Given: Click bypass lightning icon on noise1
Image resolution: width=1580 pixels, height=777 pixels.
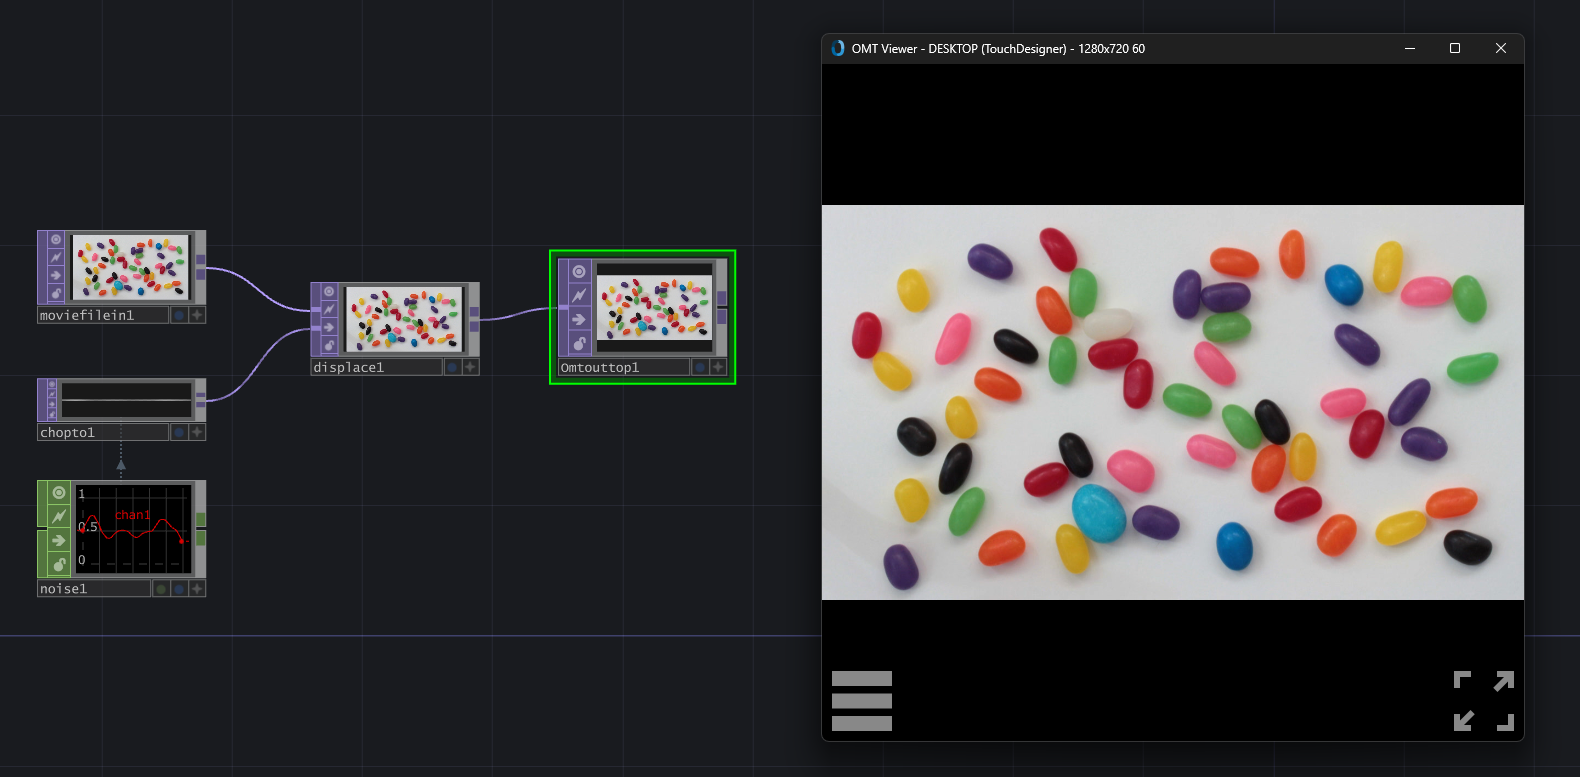Looking at the screenshot, I should tap(59, 516).
